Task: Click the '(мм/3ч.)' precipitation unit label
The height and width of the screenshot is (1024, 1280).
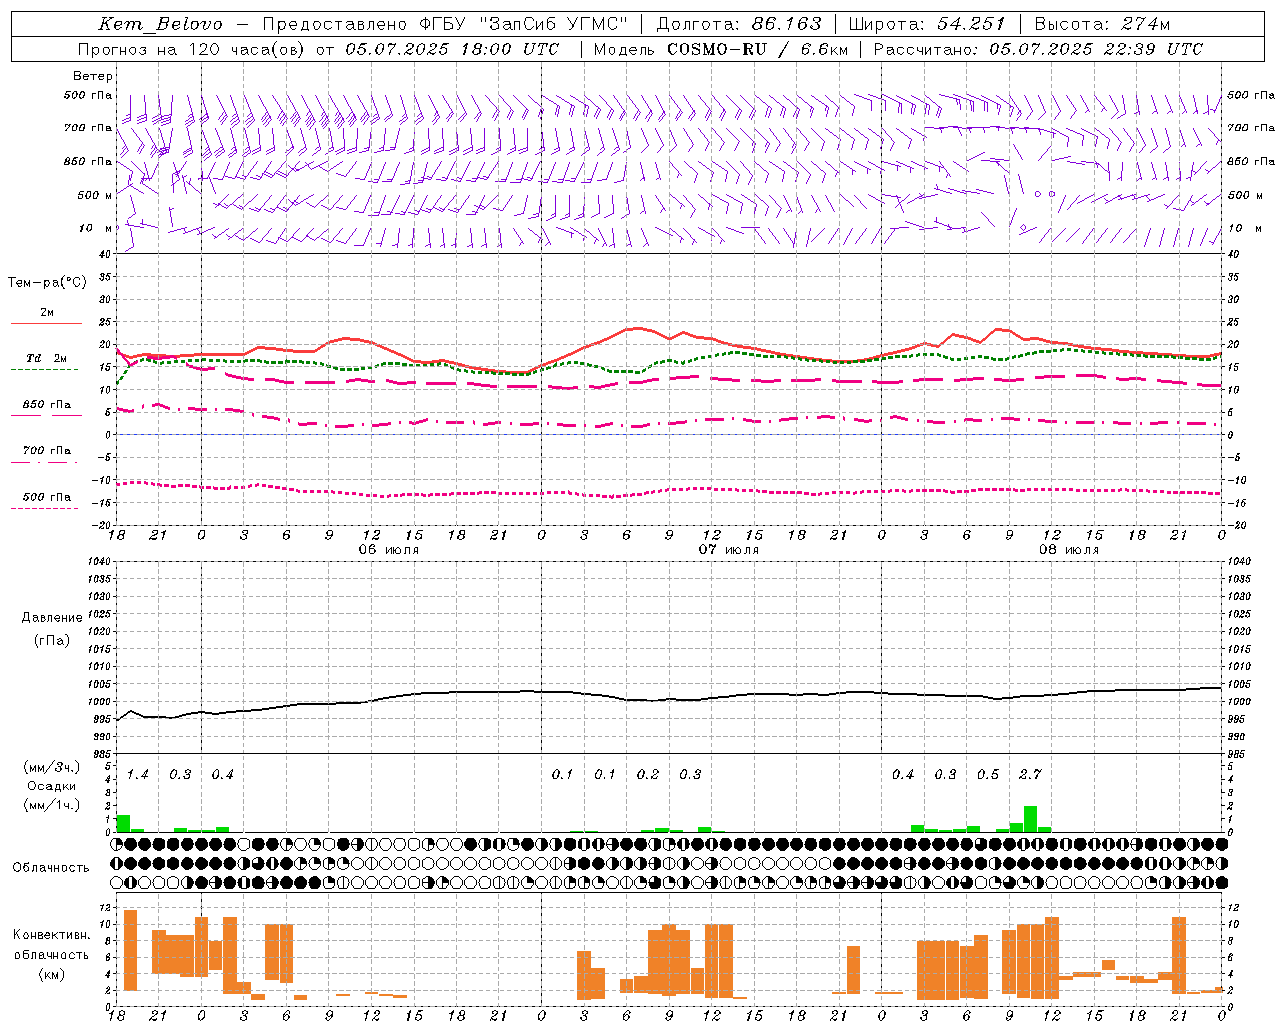Action: [x=52, y=768]
